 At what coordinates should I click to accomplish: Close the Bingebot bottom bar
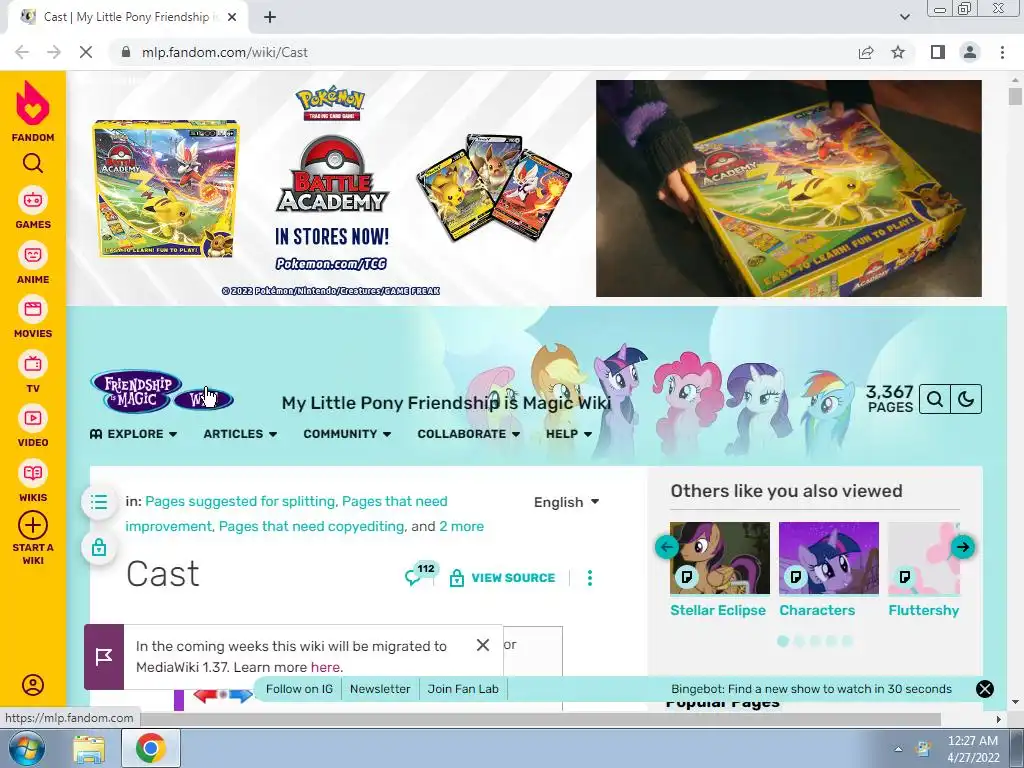click(x=985, y=689)
